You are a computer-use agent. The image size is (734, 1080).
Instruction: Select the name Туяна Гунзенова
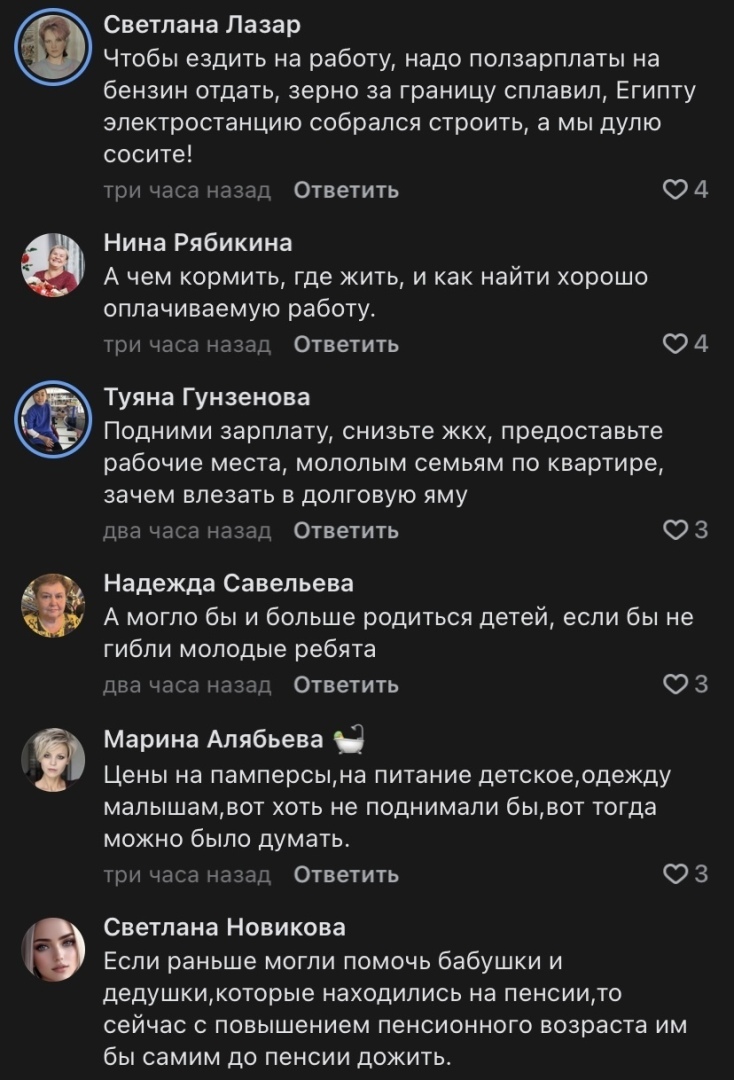(207, 397)
